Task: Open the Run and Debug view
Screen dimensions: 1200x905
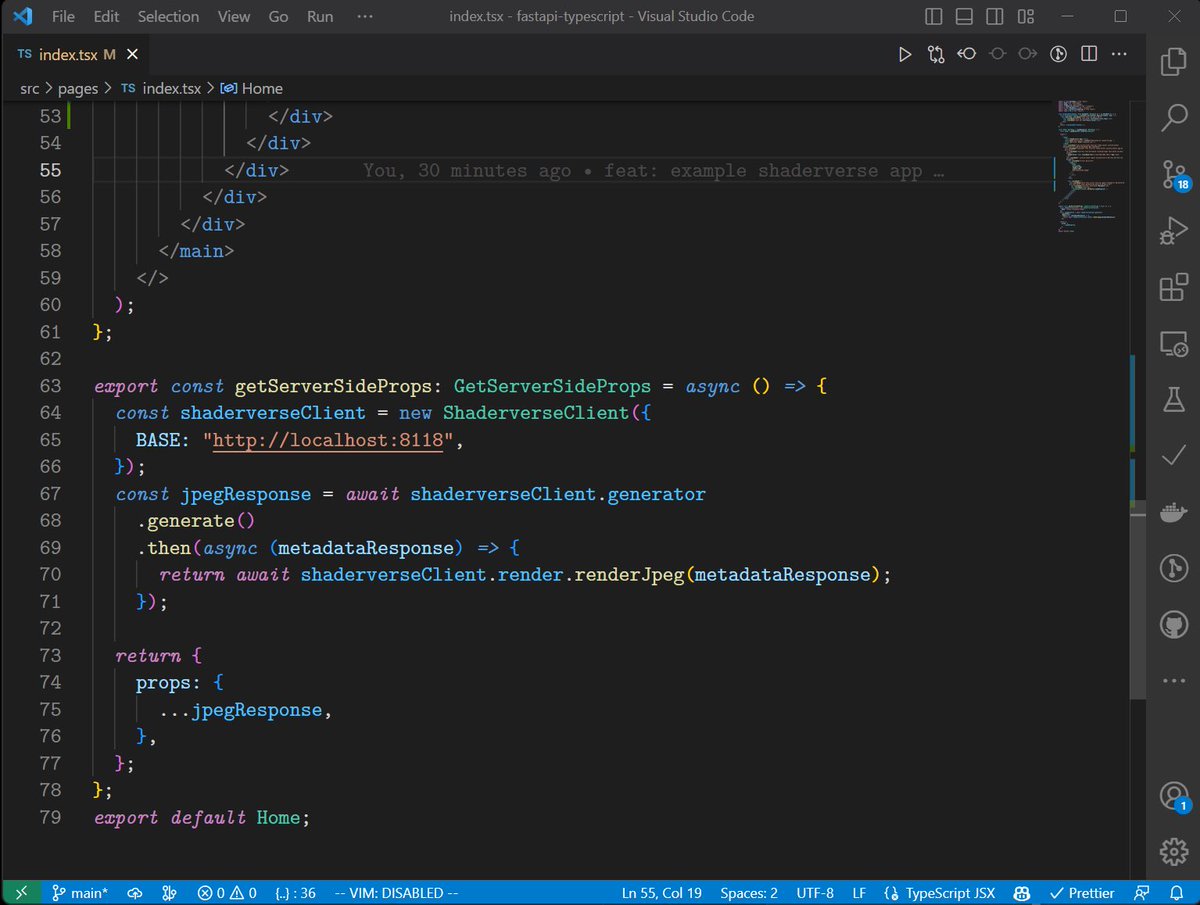Action: click(x=1172, y=232)
